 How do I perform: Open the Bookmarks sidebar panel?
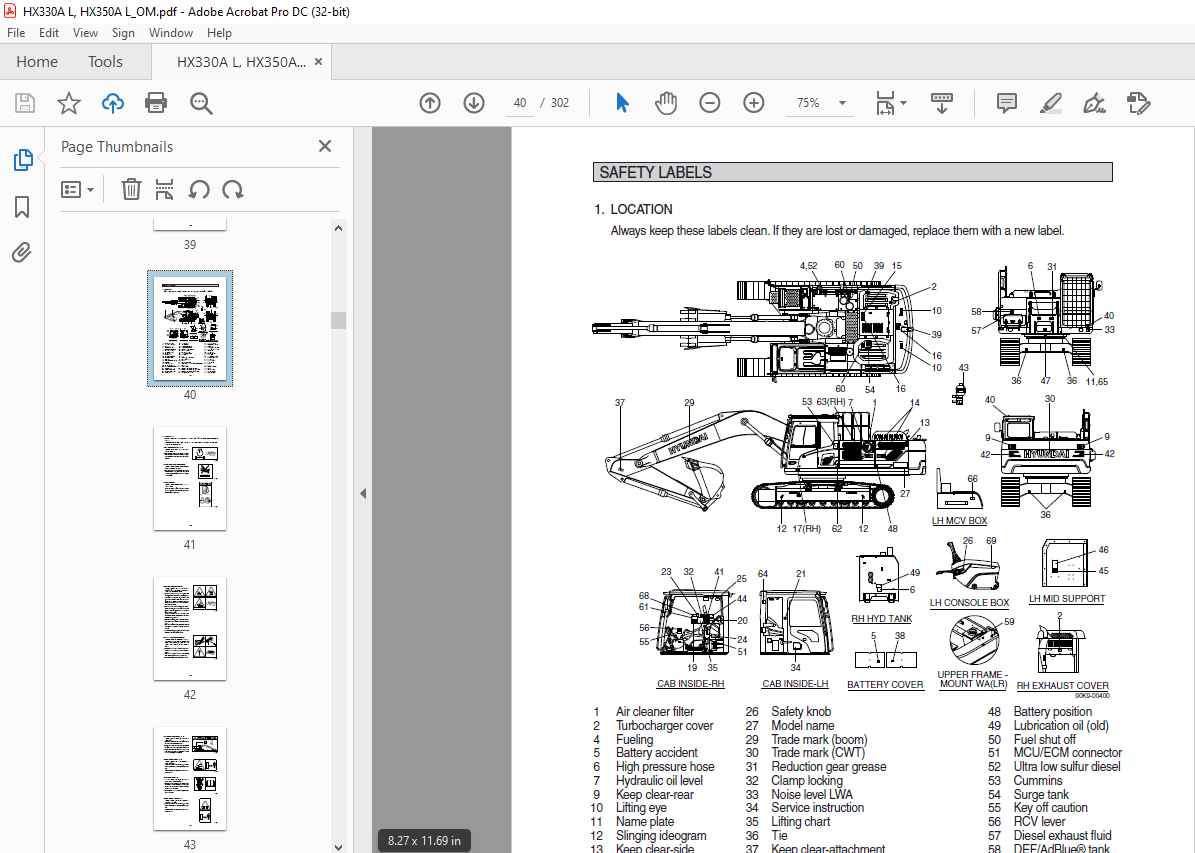22,207
